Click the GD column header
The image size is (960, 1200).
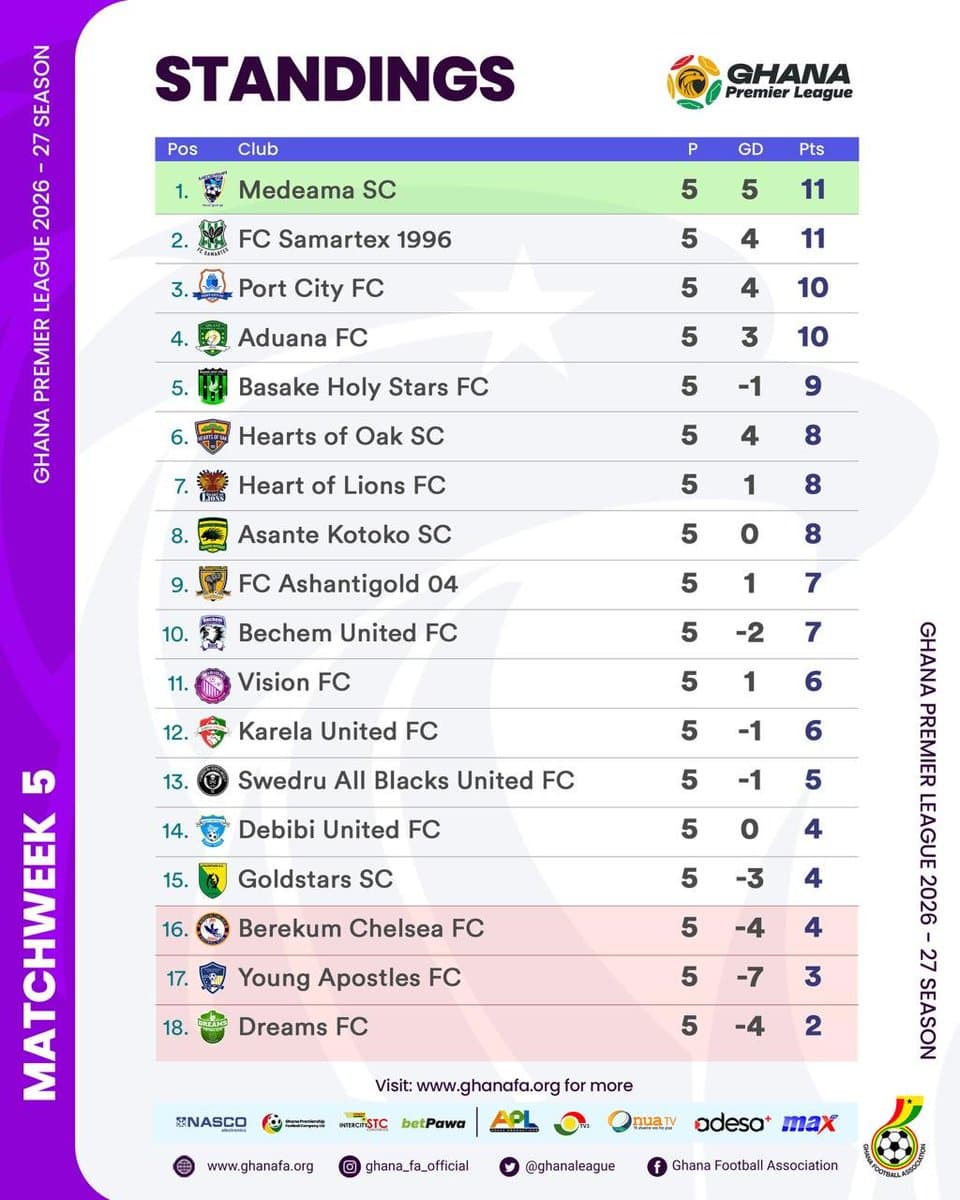(x=750, y=149)
